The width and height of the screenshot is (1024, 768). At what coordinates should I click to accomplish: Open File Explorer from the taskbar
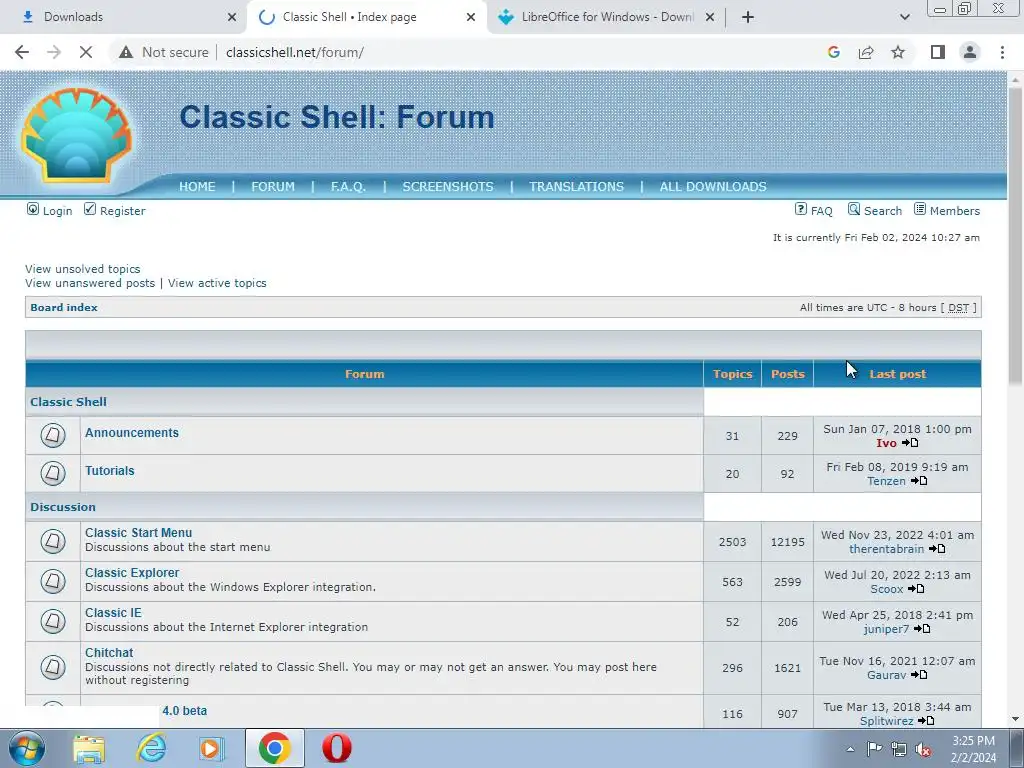pyautogui.click(x=89, y=748)
